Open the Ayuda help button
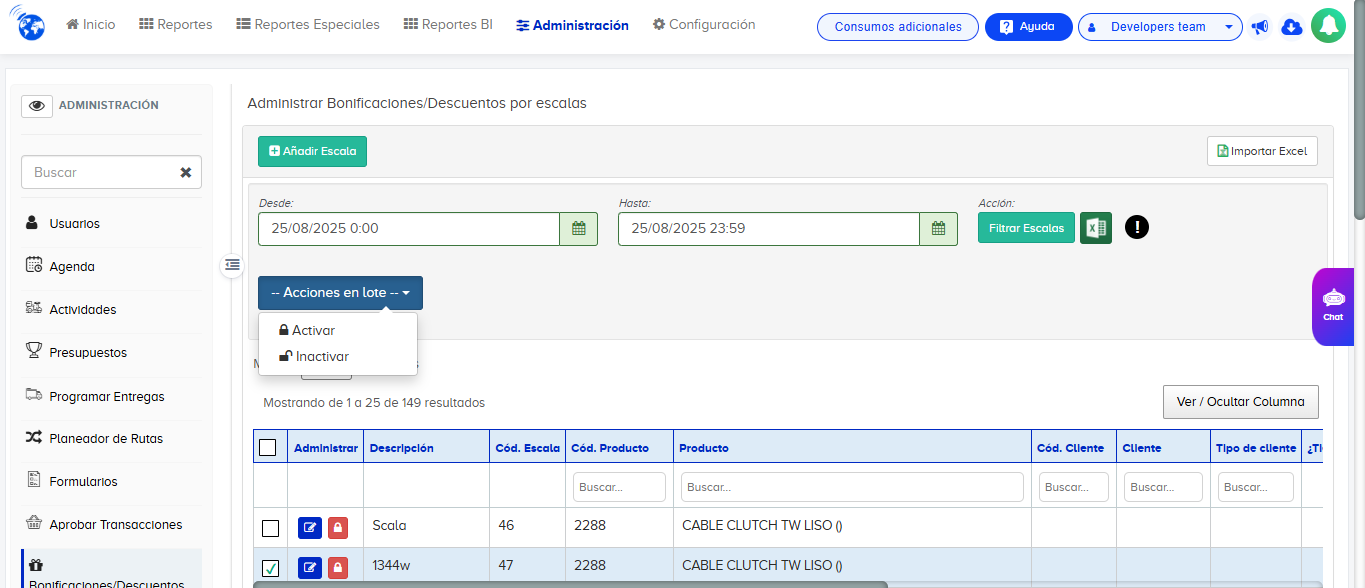The width and height of the screenshot is (1365, 588). click(x=1029, y=27)
